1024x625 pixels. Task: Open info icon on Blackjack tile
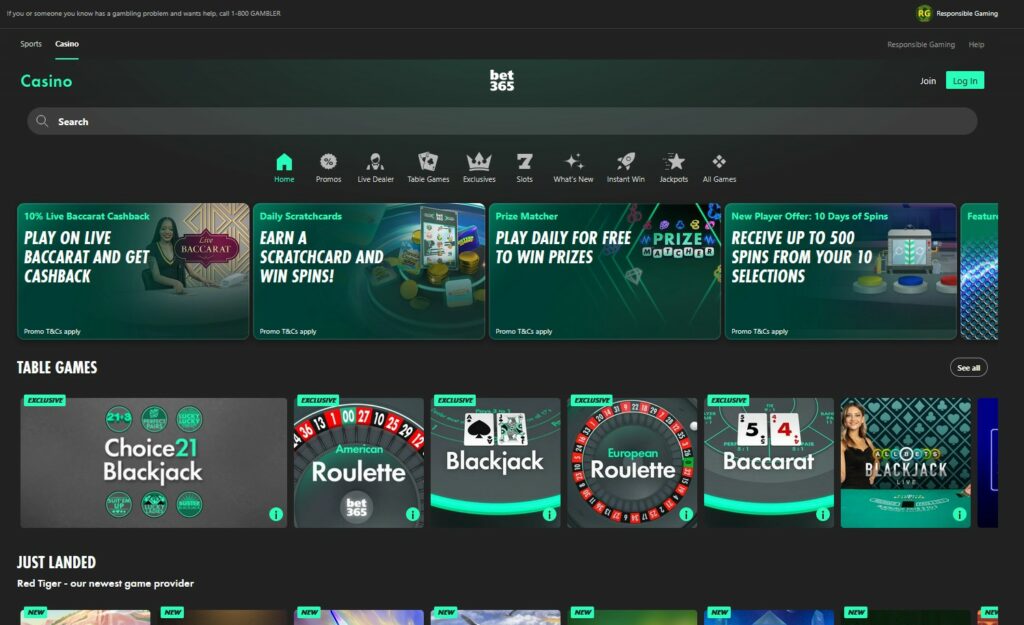(x=549, y=515)
